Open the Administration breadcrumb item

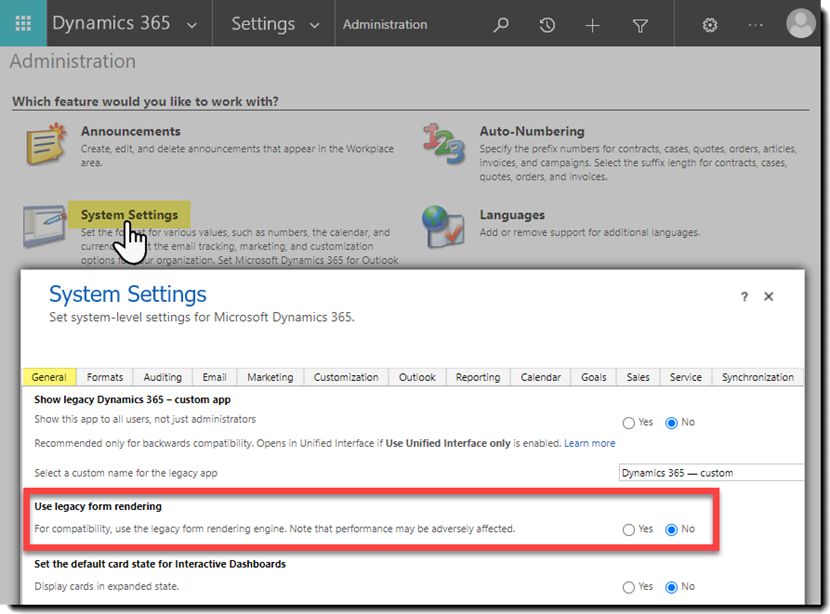coord(385,24)
